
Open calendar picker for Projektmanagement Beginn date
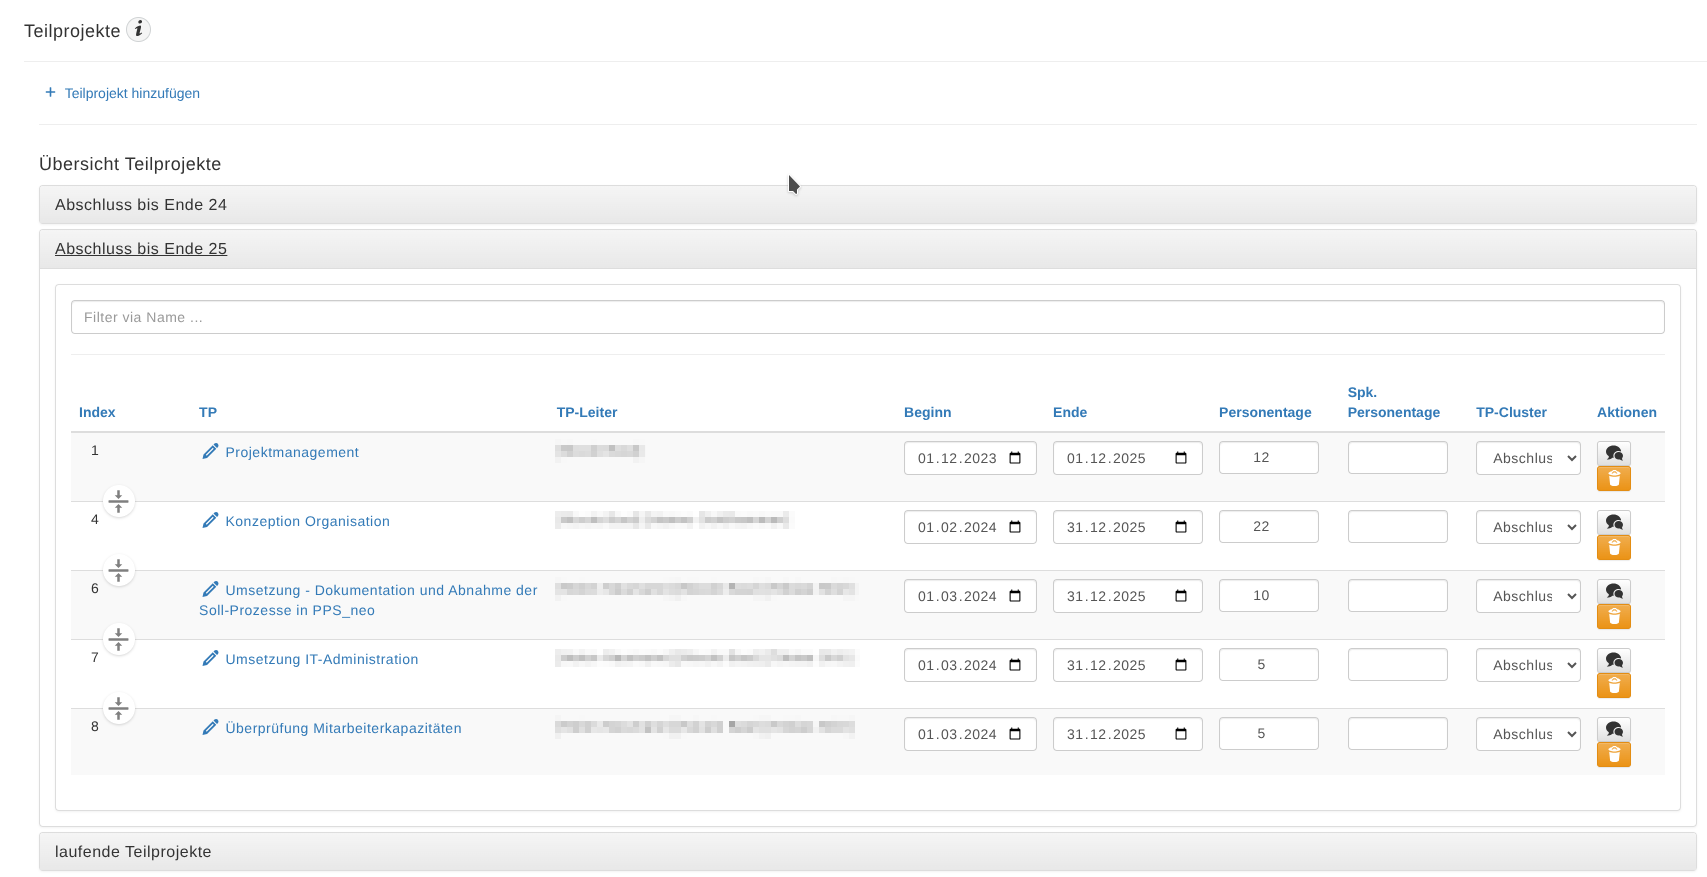pos(1015,458)
